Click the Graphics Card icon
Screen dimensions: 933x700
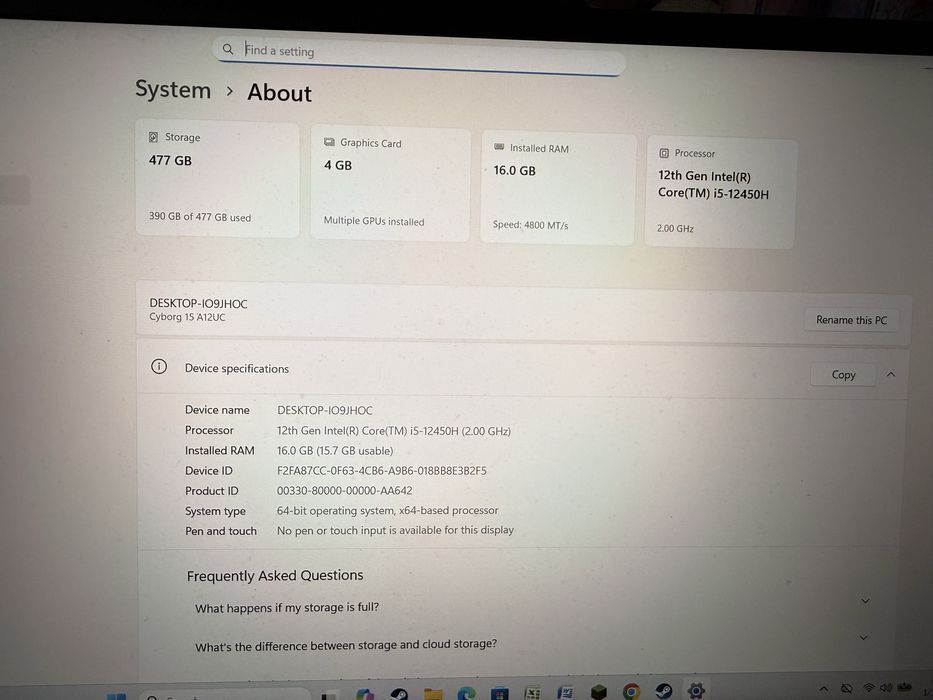pyautogui.click(x=329, y=142)
